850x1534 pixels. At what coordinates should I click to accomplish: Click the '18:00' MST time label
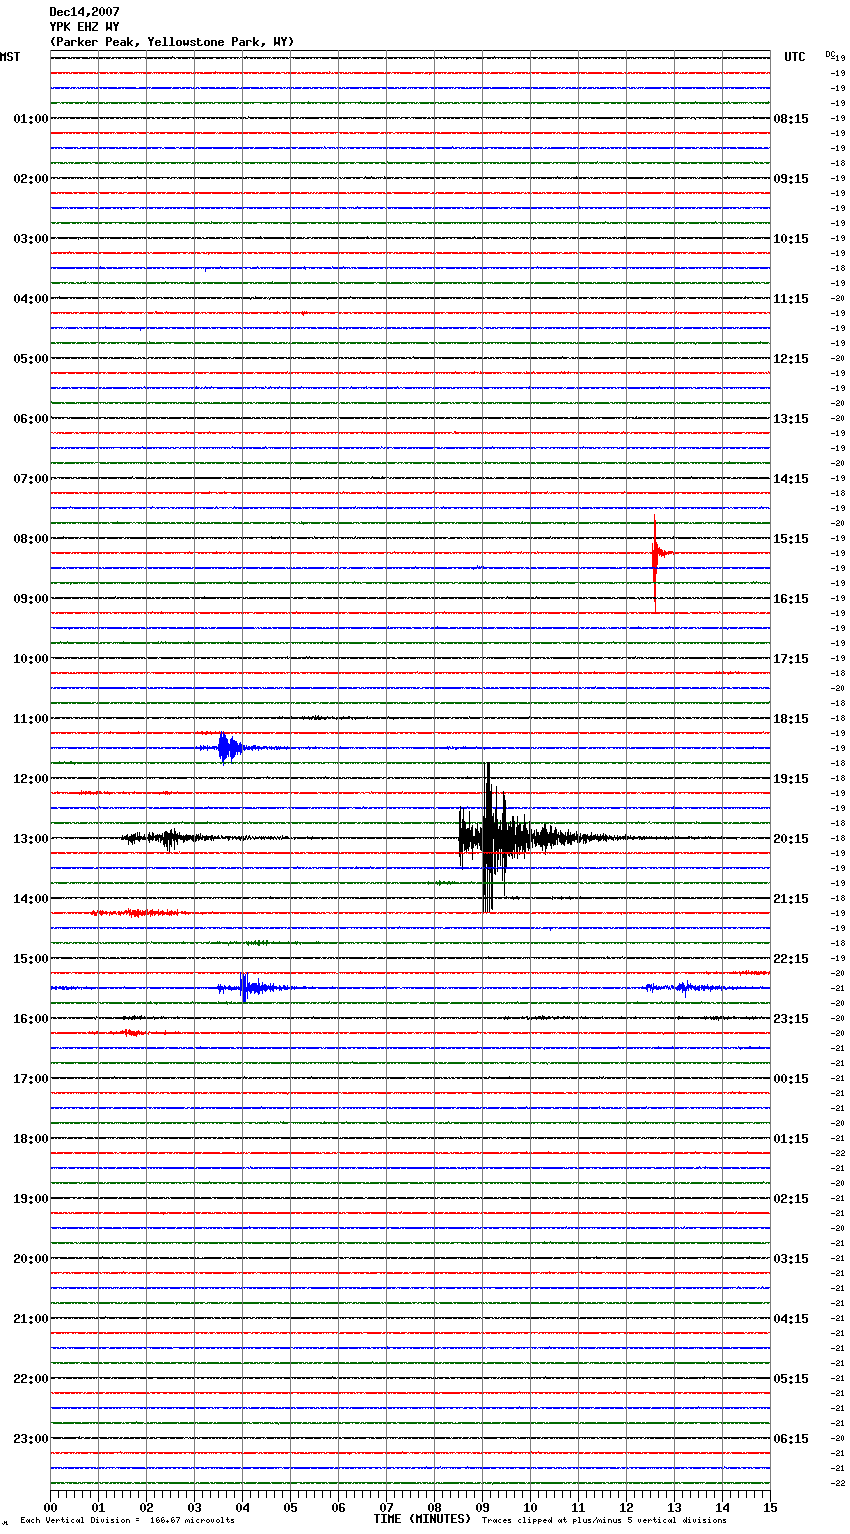point(31,1139)
